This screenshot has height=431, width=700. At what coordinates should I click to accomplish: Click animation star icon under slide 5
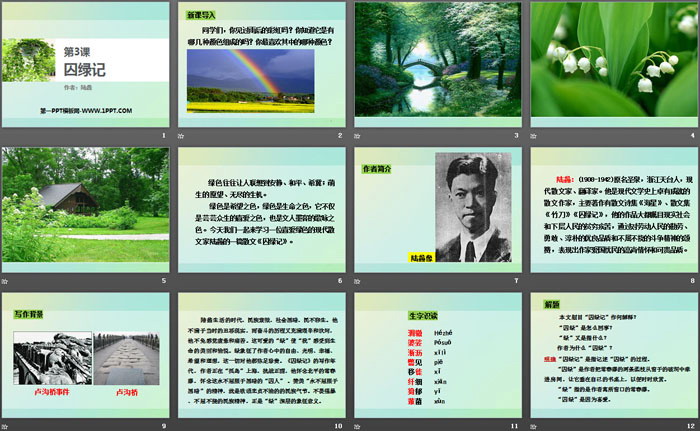(4, 281)
